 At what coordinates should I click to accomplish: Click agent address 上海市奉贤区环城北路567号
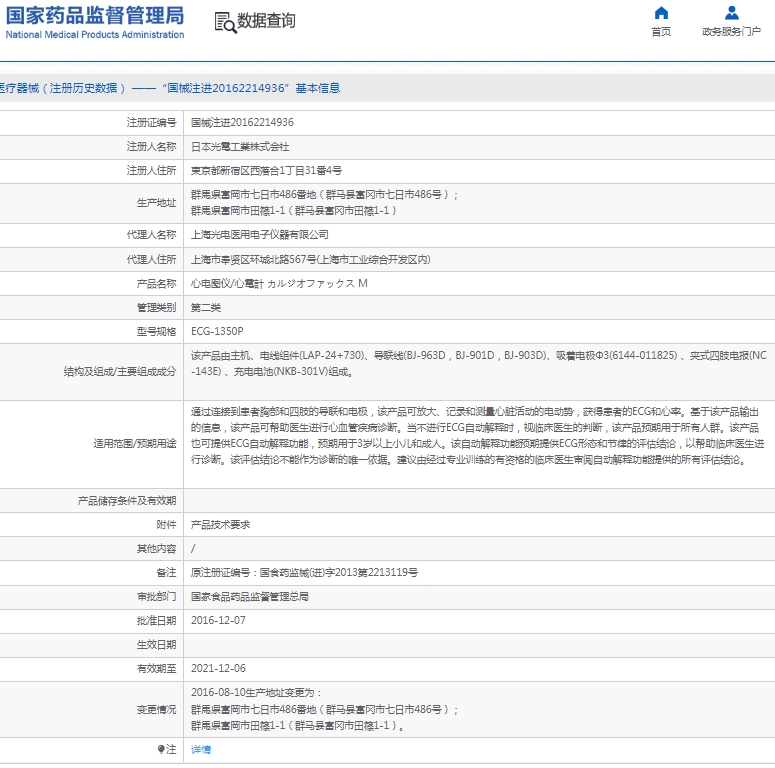click(310, 259)
